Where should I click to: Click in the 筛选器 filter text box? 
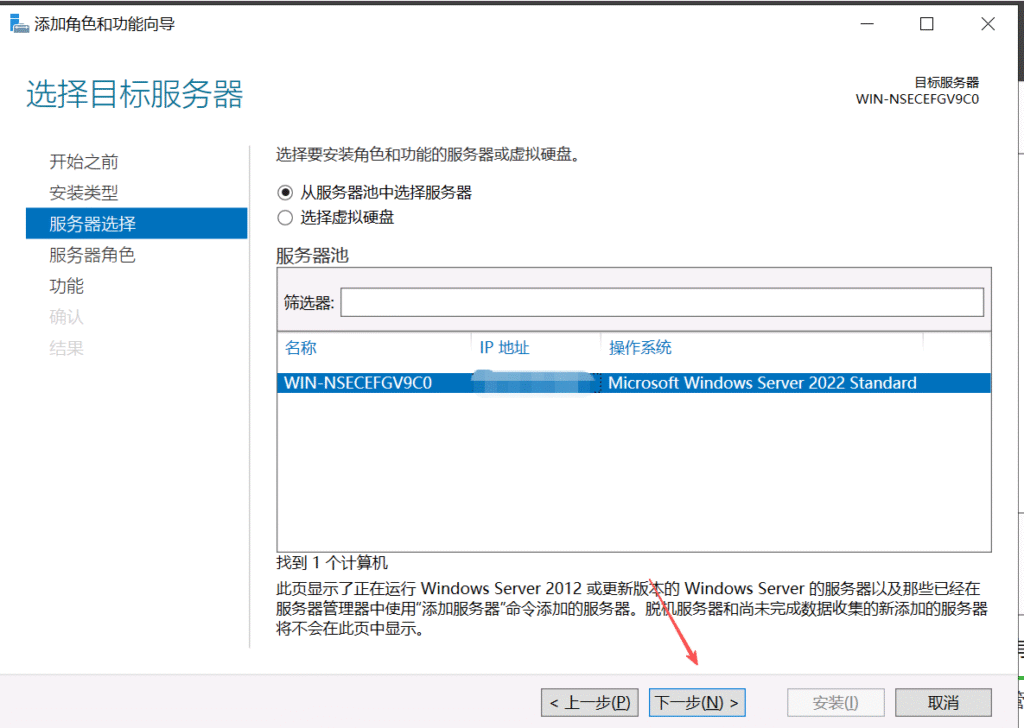pyautogui.click(x=661, y=303)
